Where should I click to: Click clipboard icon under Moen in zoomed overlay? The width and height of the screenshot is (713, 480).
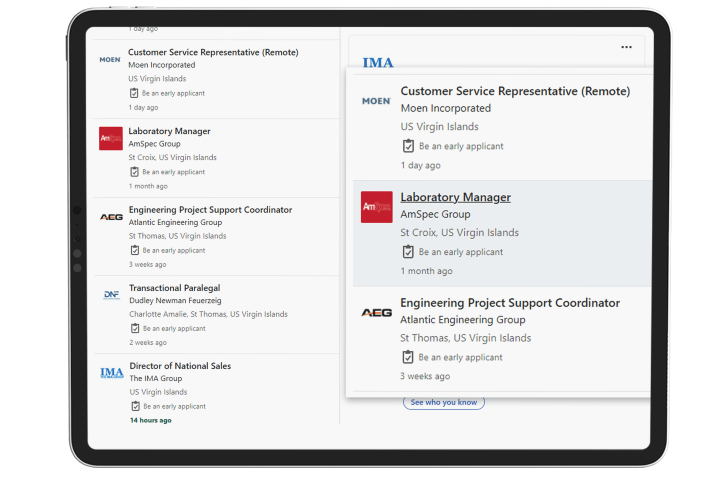click(x=408, y=145)
